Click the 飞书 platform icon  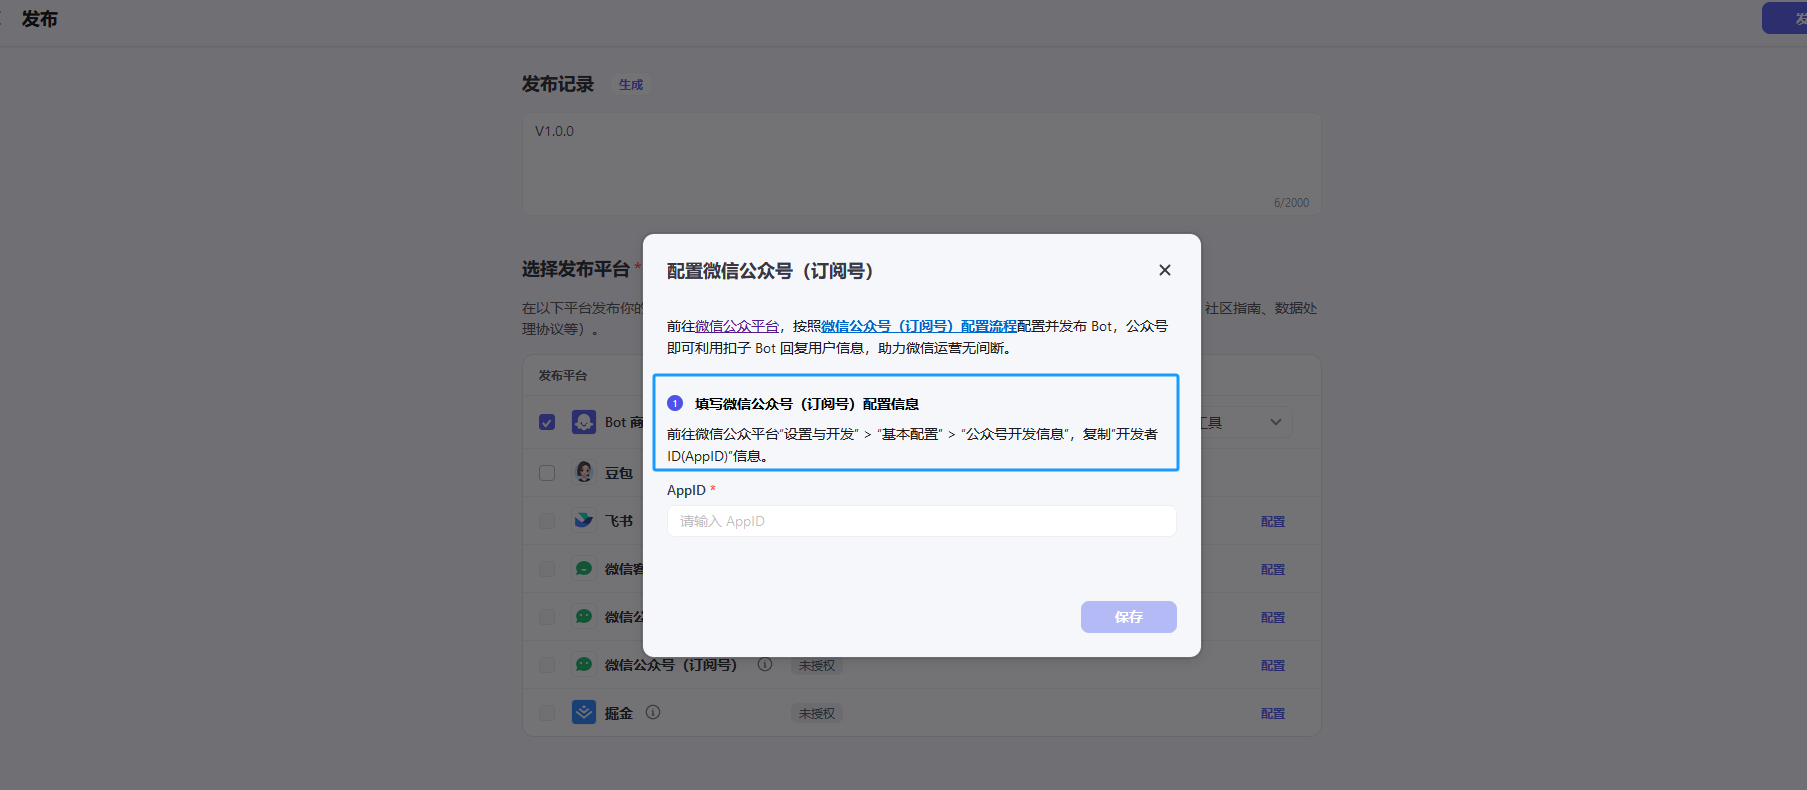[x=584, y=520]
